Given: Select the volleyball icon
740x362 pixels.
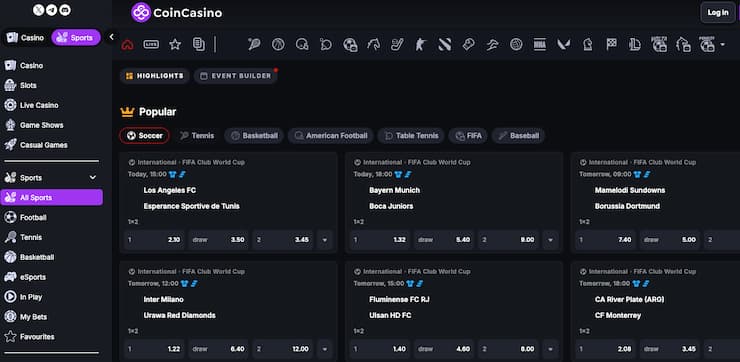Looking at the screenshot, I should click(x=516, y=44).
